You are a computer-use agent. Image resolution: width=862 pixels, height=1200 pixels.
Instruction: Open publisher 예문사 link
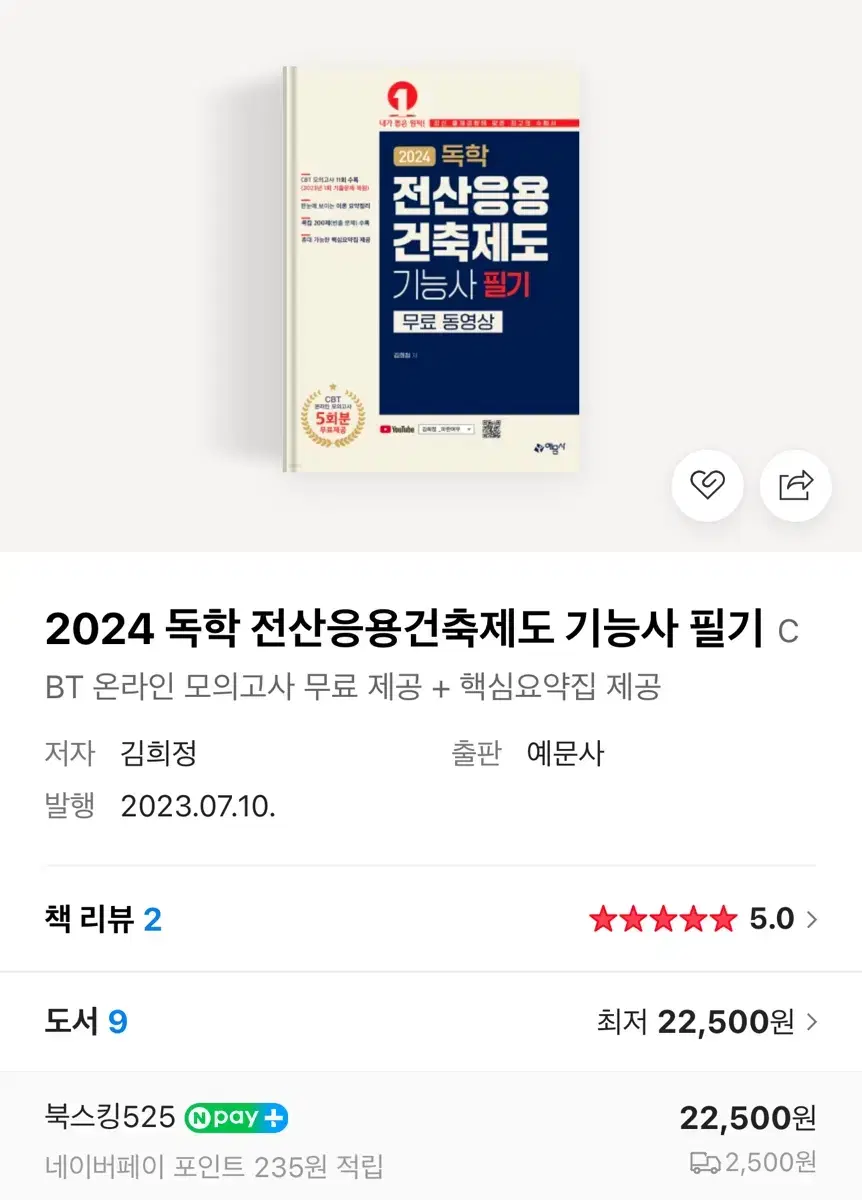pyautogui.click(x=565, y=753)
